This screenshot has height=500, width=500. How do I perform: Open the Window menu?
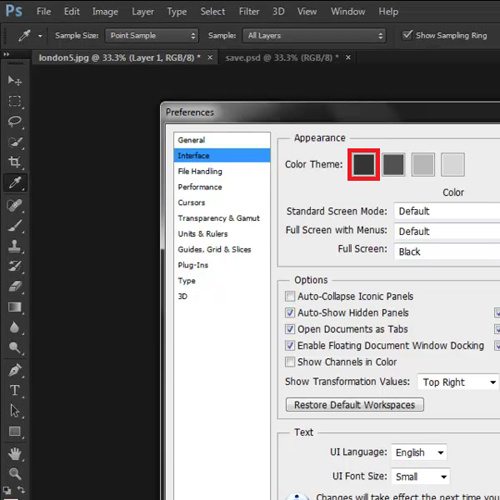(348, 12)
